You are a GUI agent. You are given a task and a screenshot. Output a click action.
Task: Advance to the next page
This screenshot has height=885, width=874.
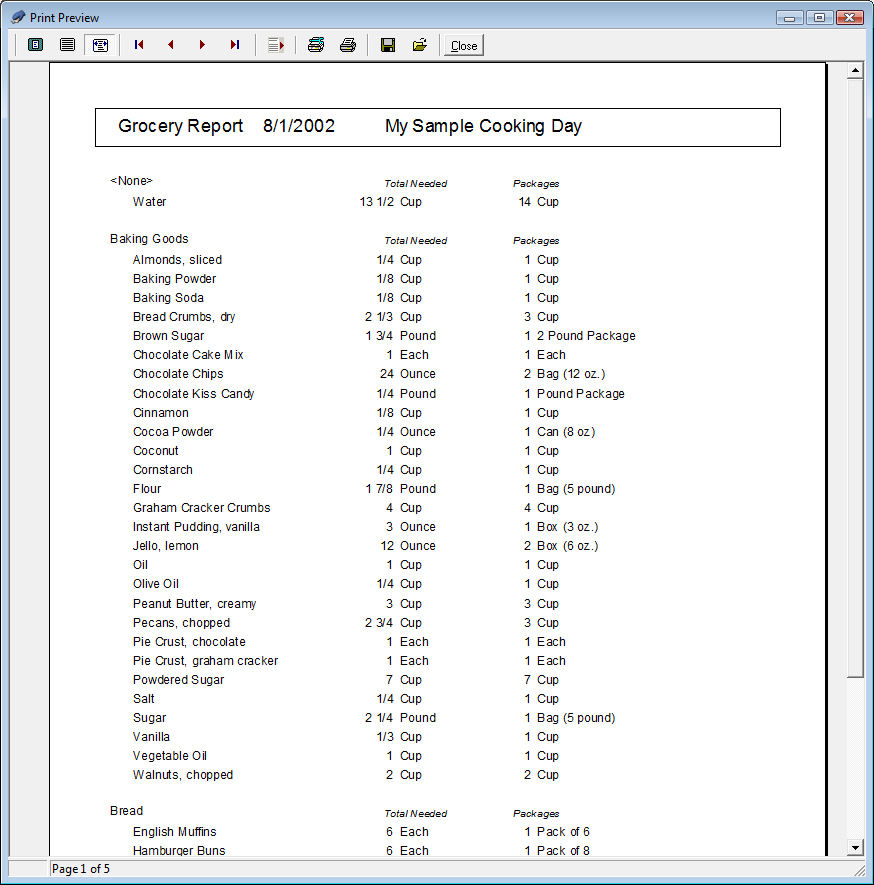pos(203,45)
